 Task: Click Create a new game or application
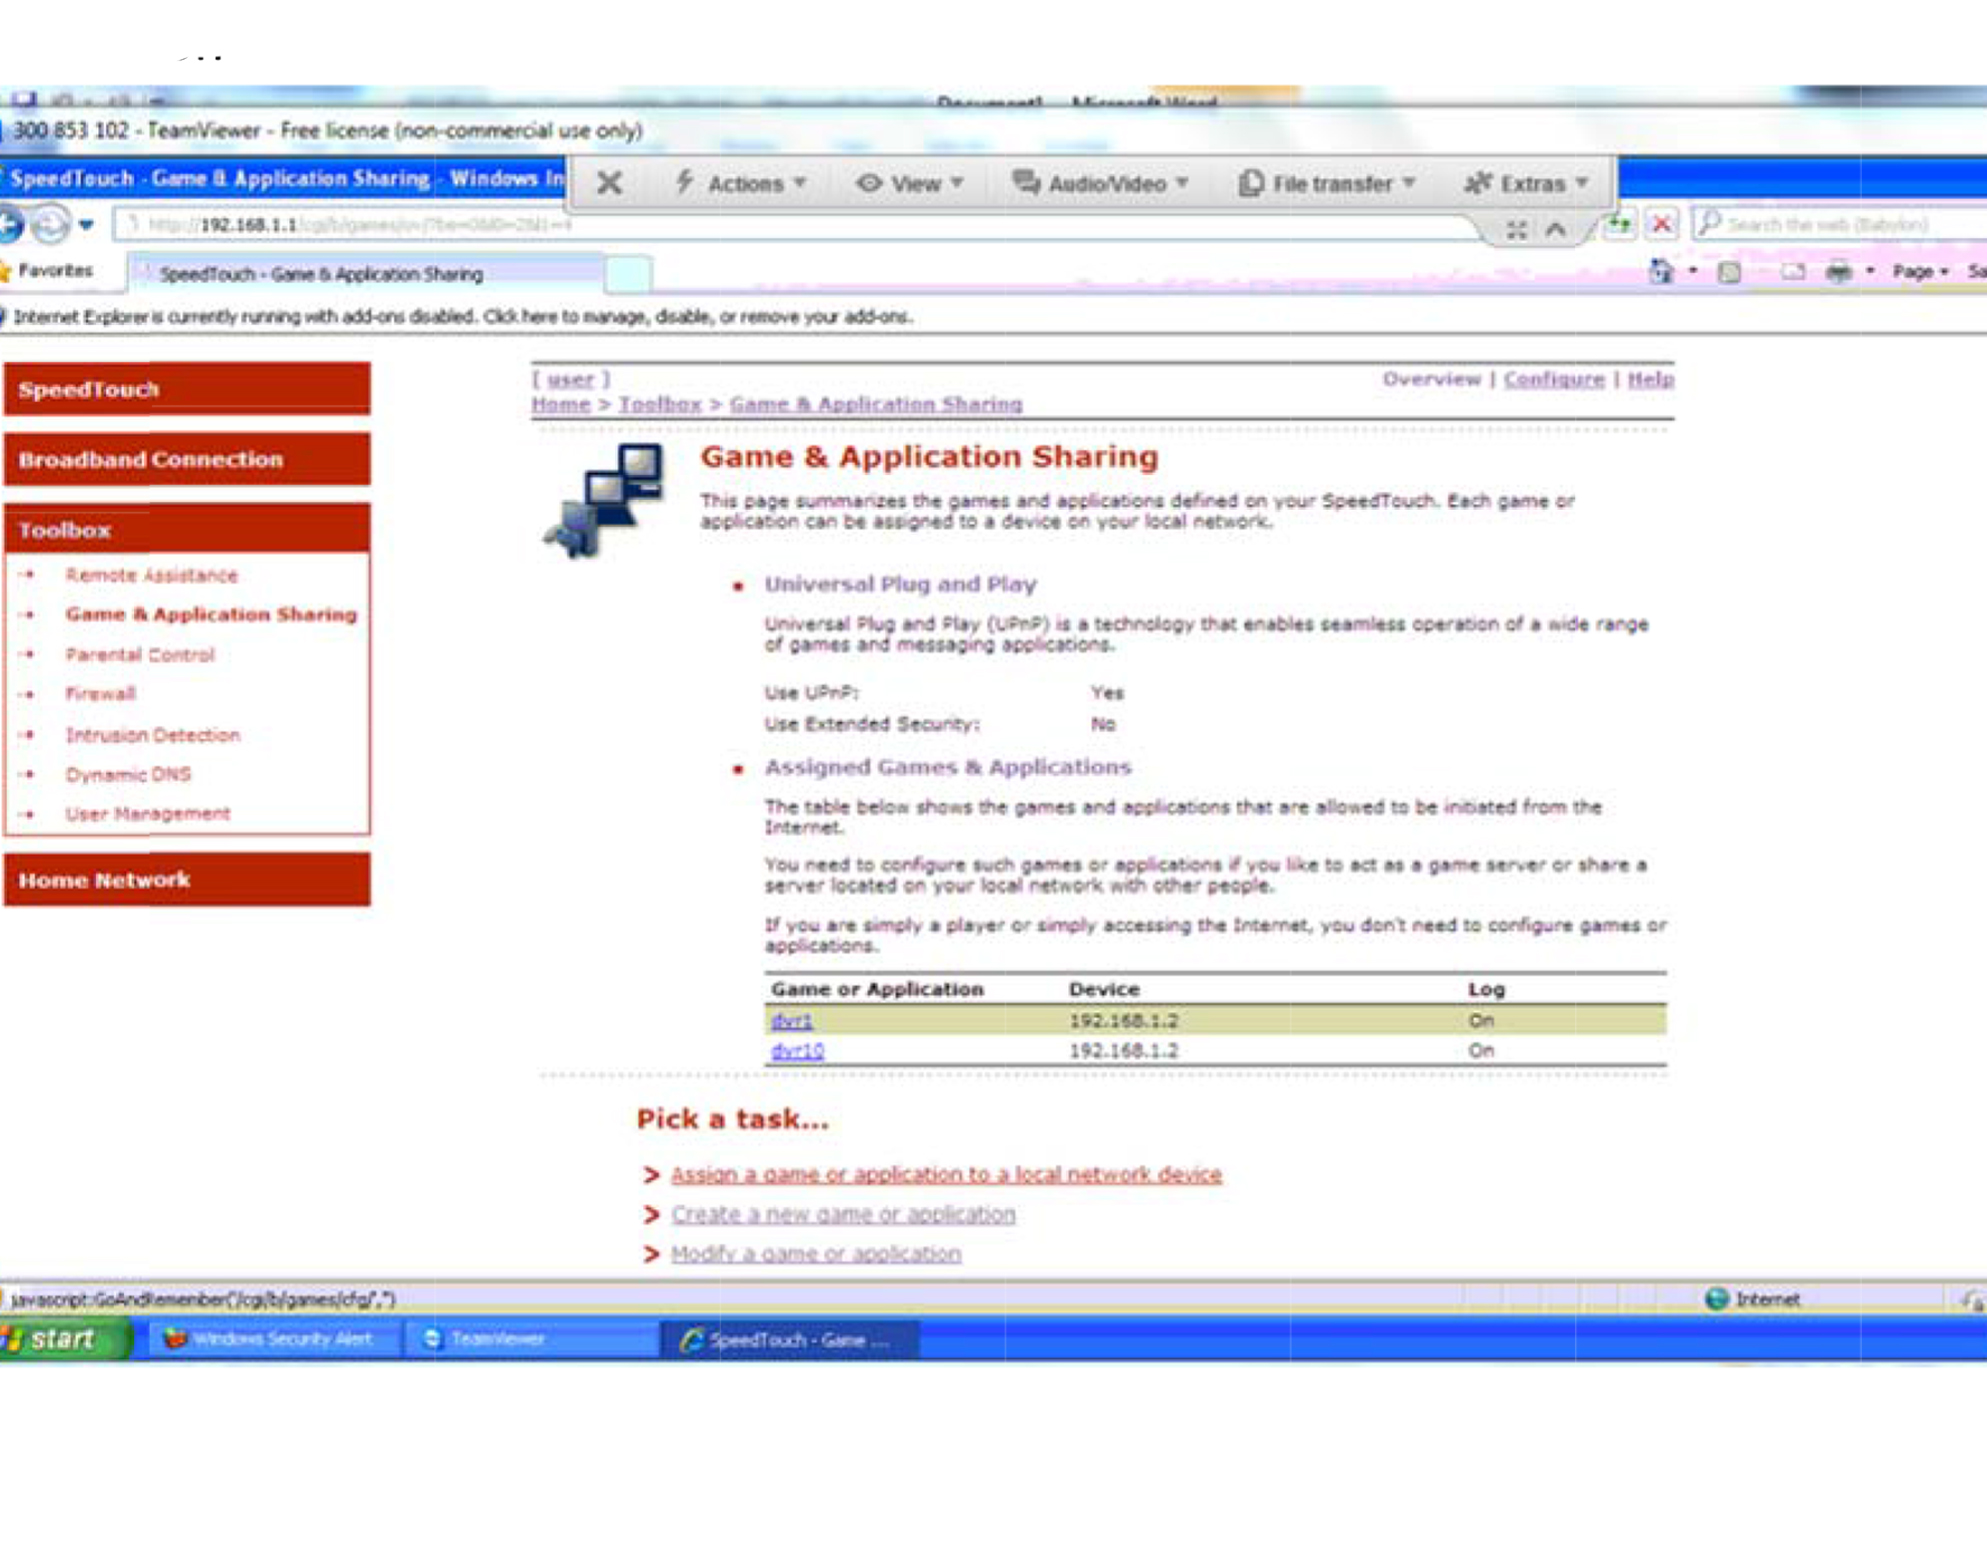pyautogui.click(x=843, y=1214)
